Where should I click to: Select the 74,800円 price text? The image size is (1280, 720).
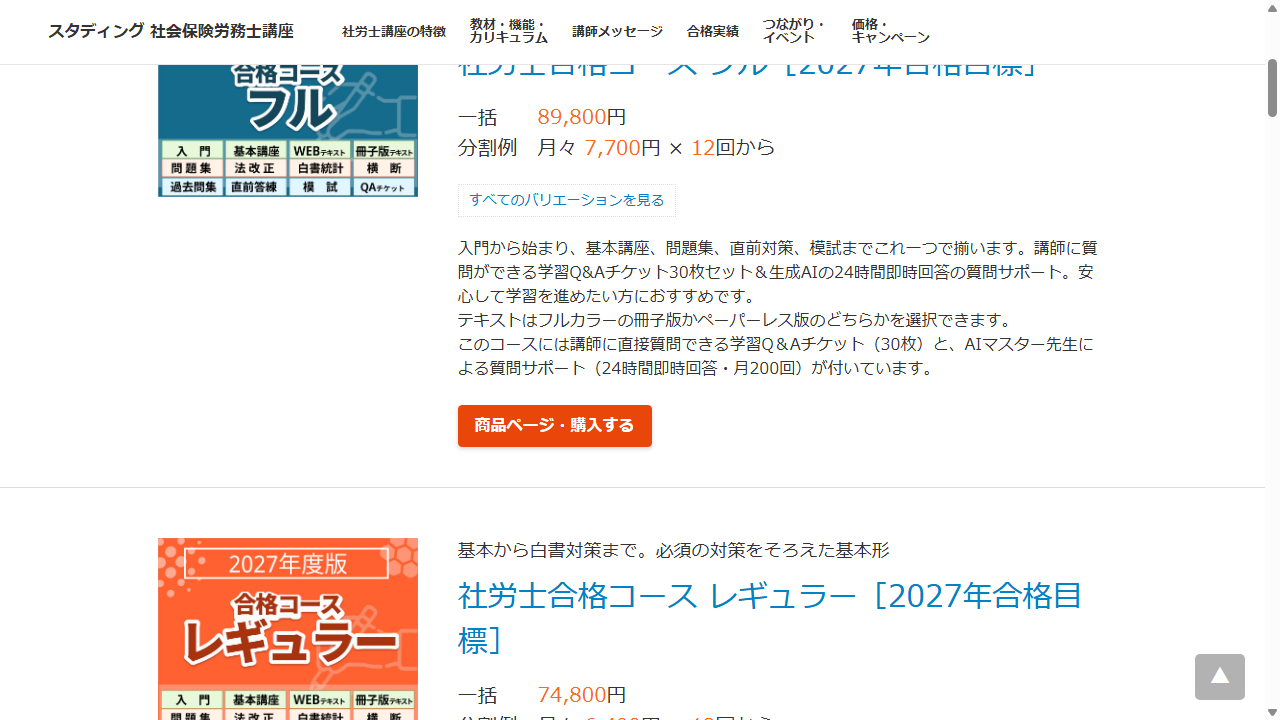point(582,694)
